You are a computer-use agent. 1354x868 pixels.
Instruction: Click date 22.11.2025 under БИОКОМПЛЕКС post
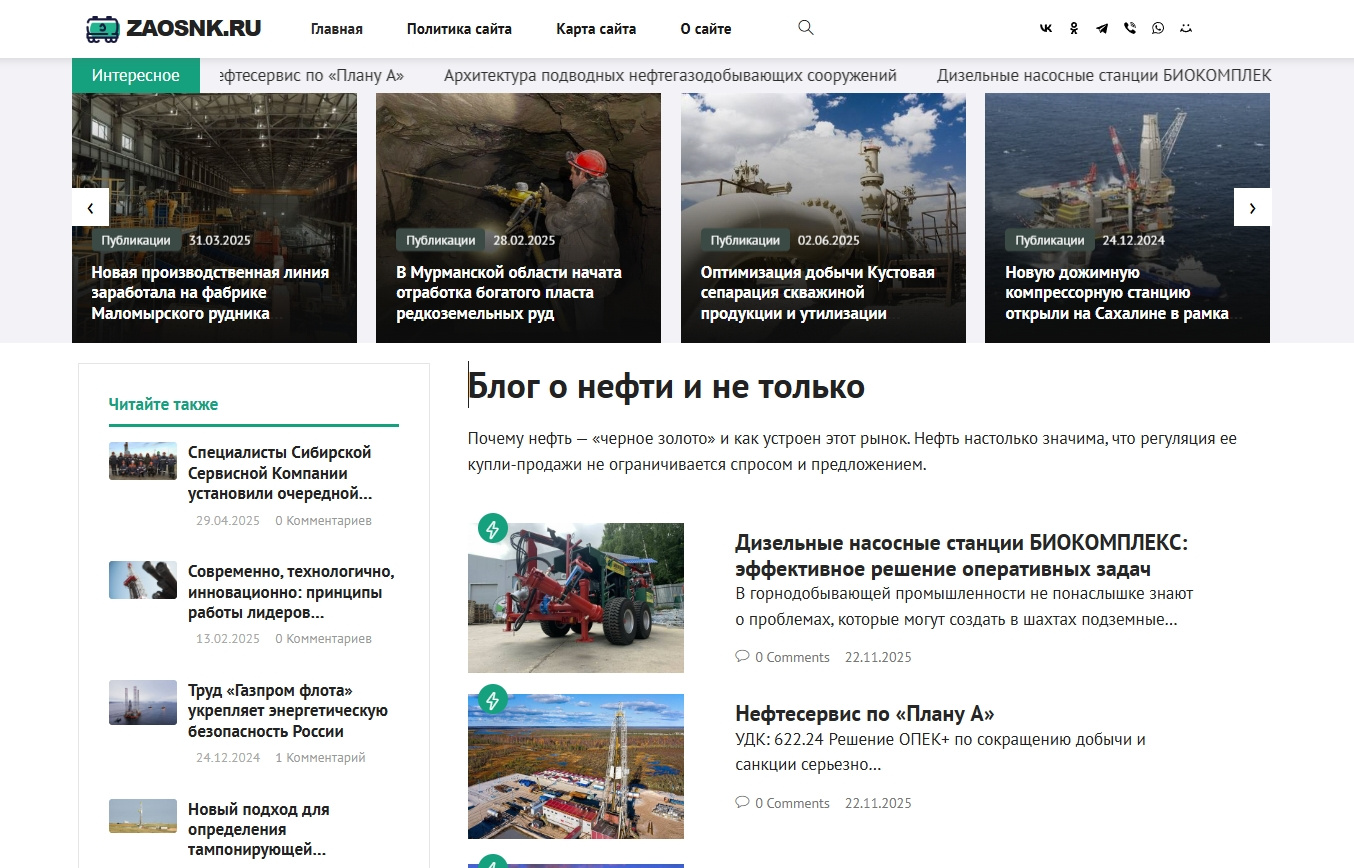(878, 658)
